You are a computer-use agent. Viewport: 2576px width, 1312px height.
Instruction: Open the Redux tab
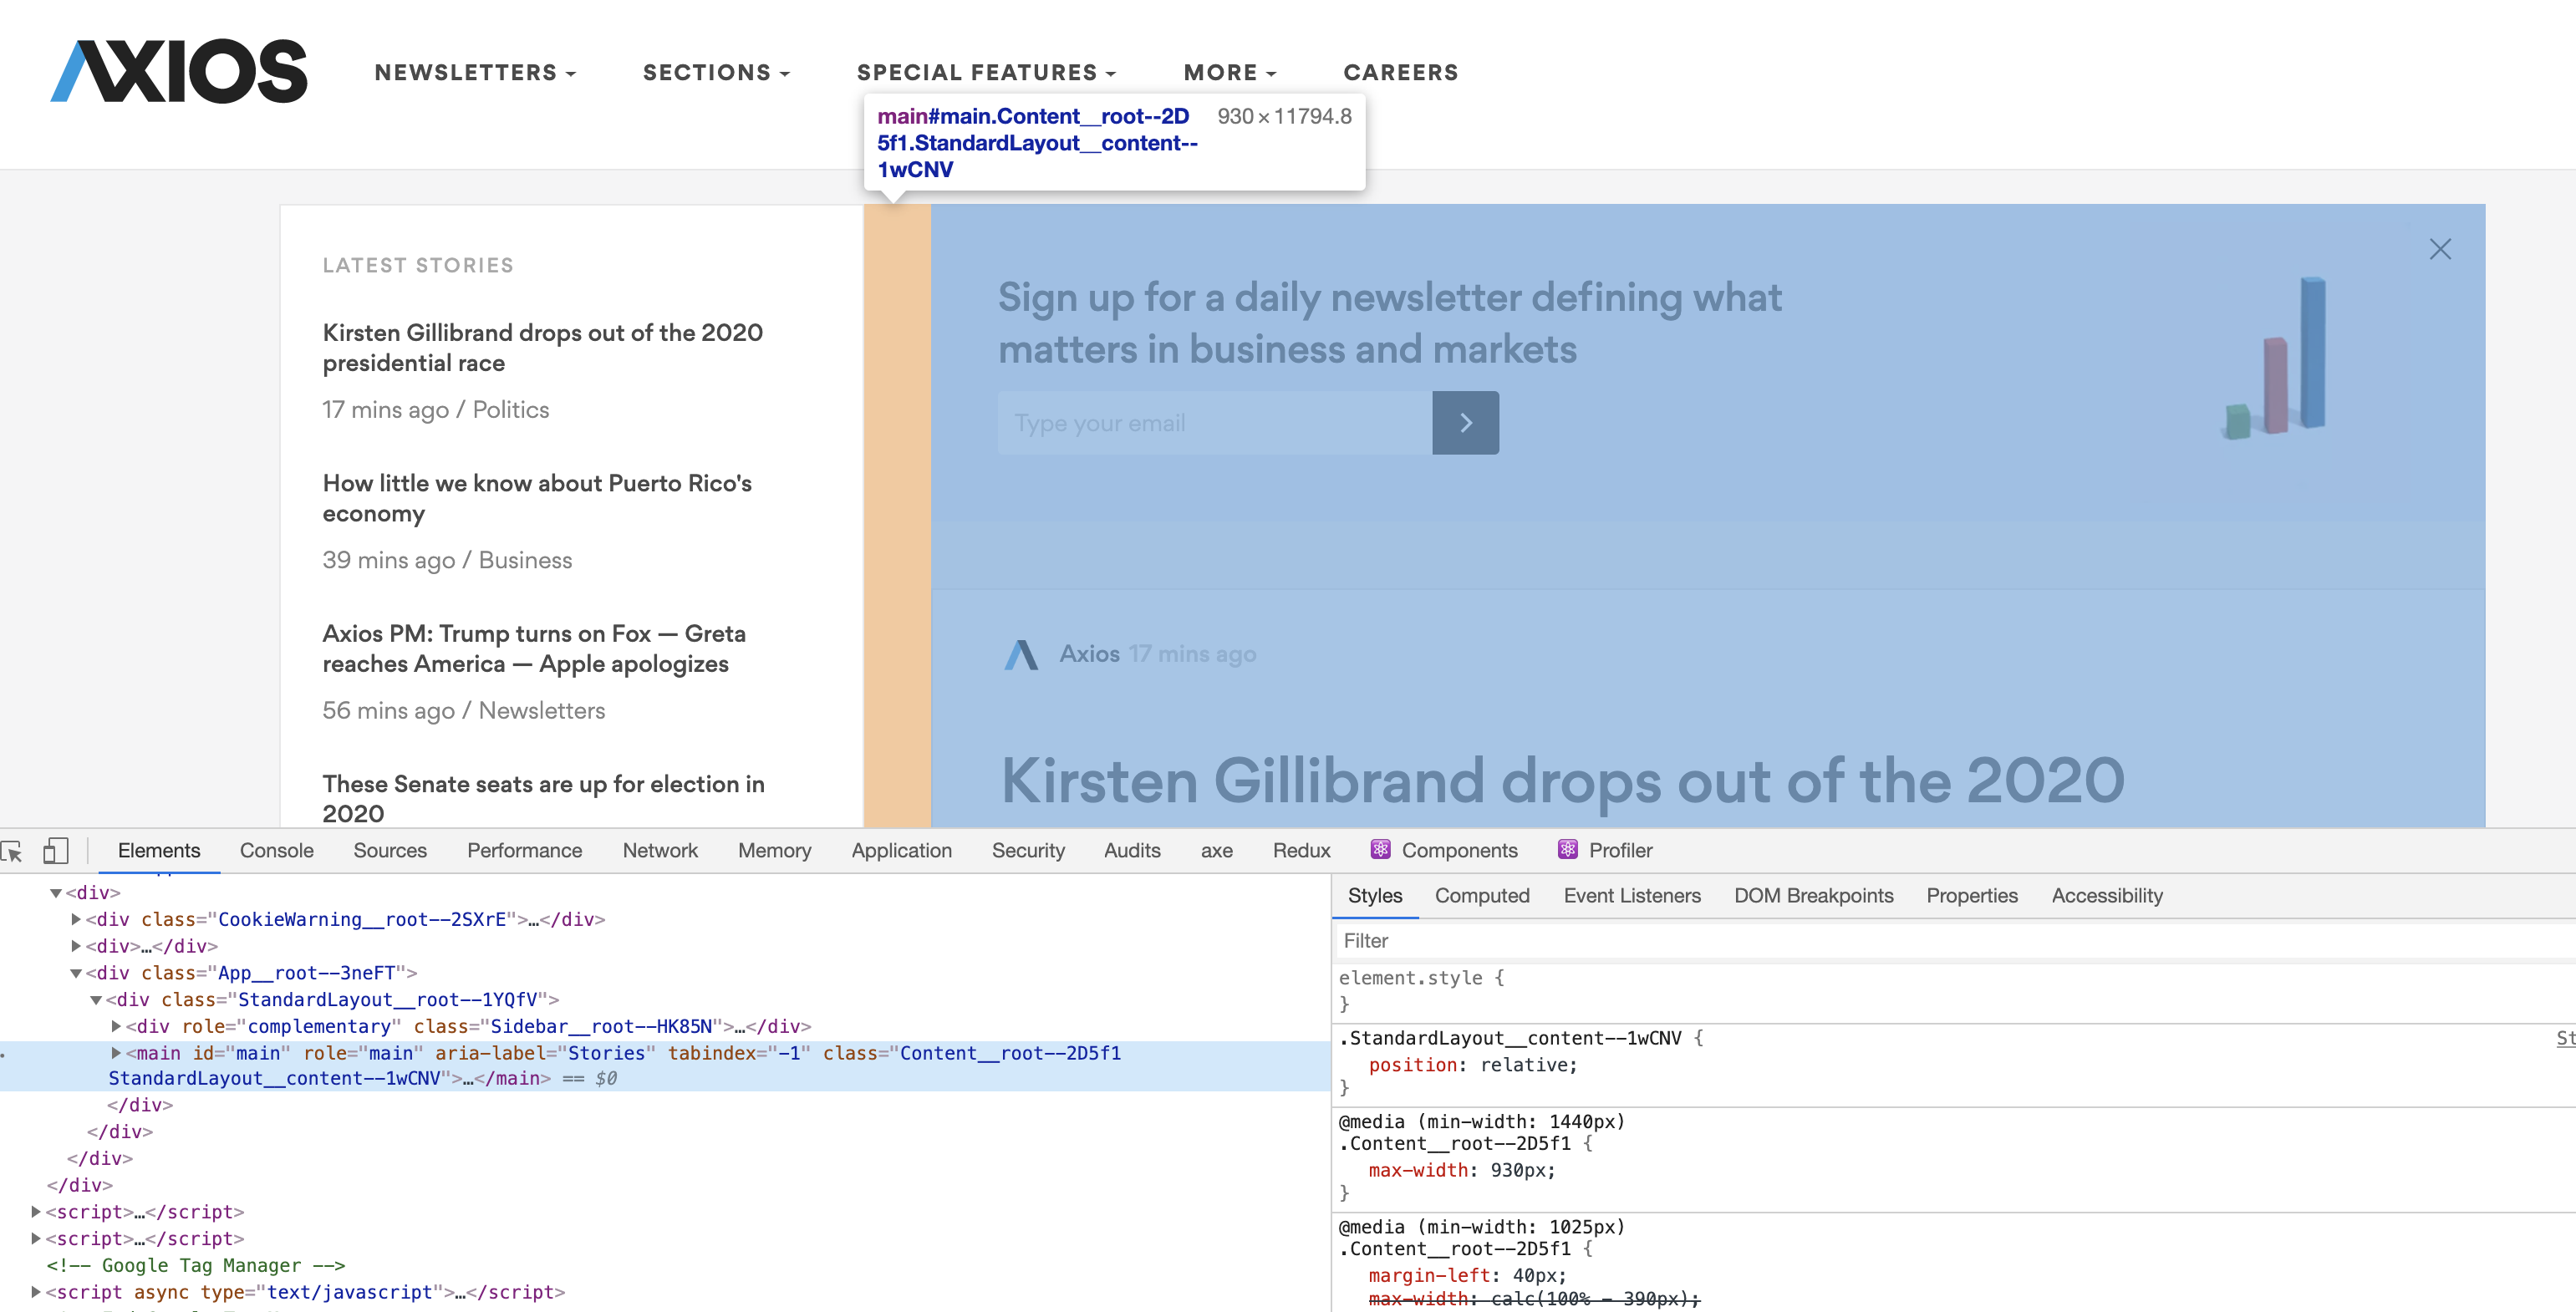1301,850
